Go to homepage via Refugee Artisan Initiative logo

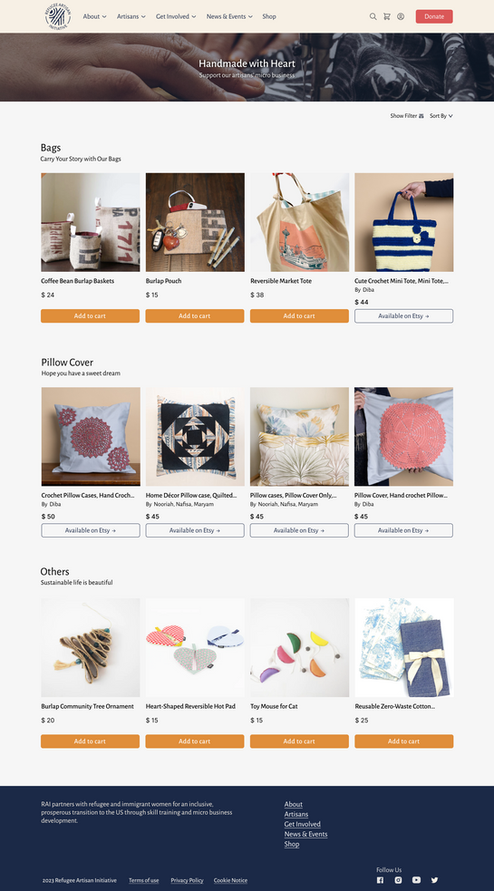tap(58, 16)
